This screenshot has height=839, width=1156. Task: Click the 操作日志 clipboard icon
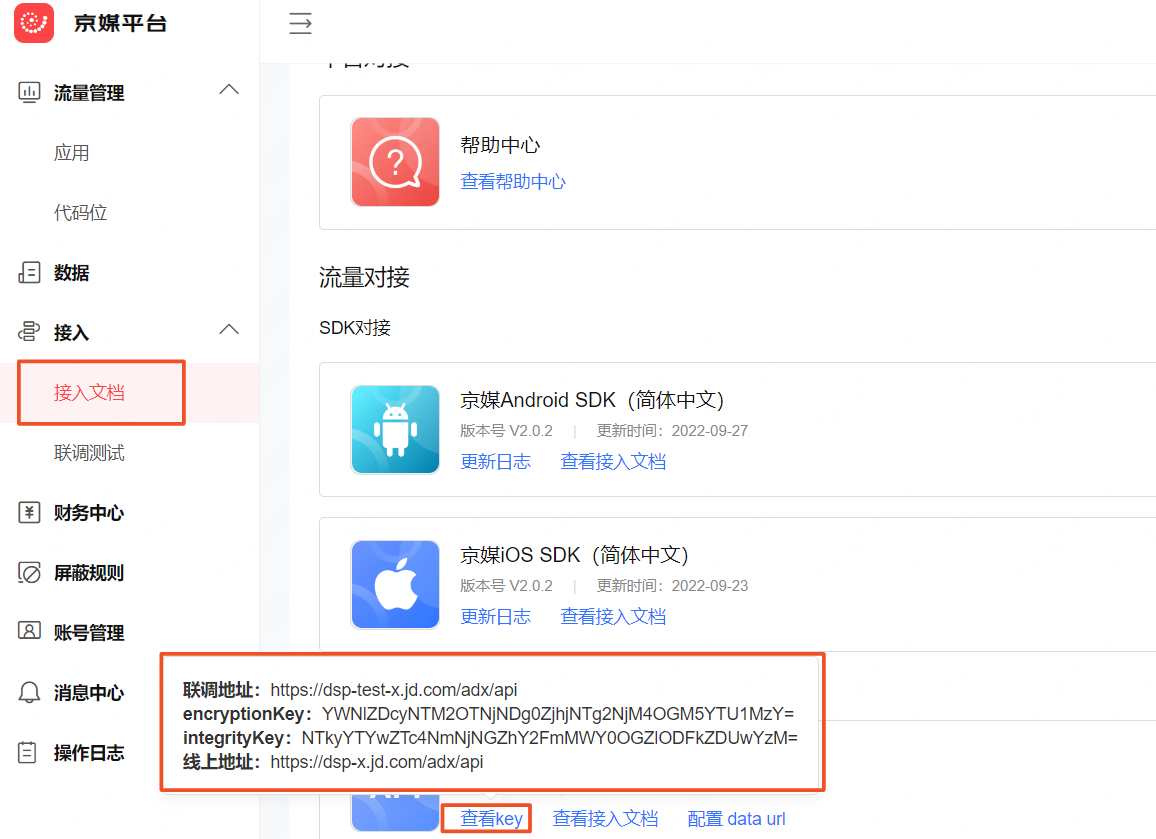(x=27, y=752)
